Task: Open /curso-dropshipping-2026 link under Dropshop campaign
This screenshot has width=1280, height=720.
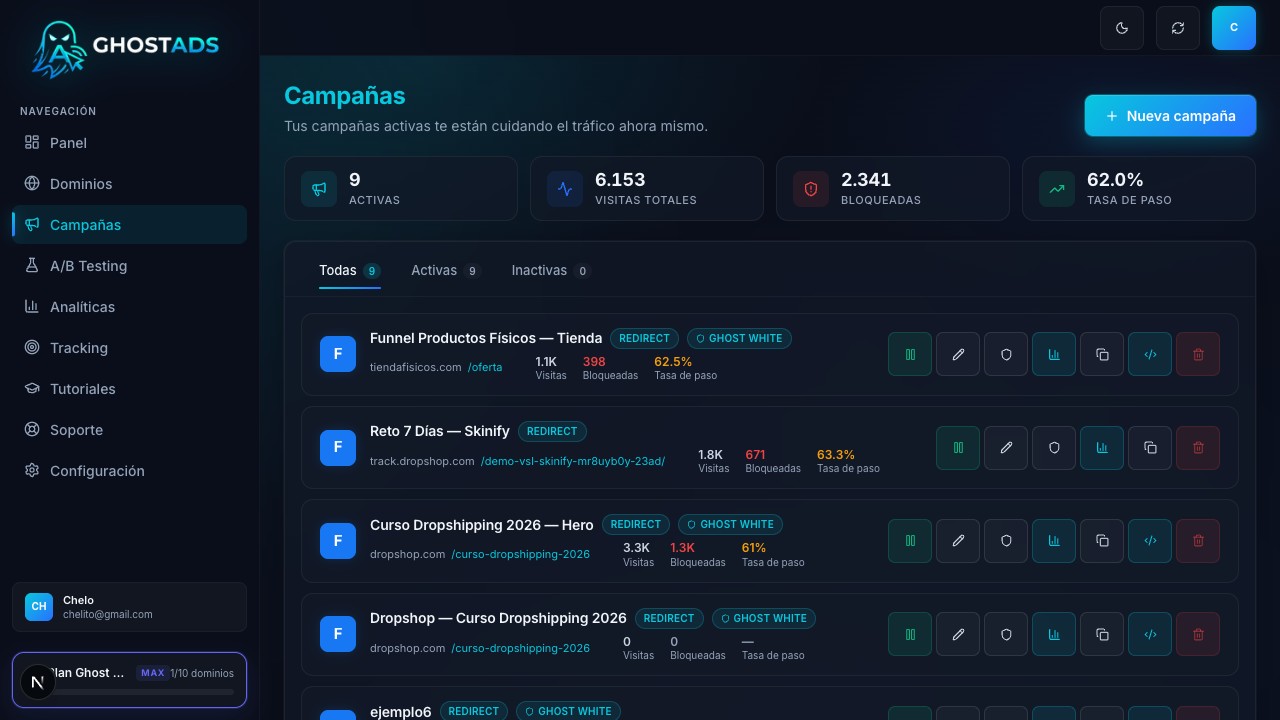Action: click(x=520, y=648)
